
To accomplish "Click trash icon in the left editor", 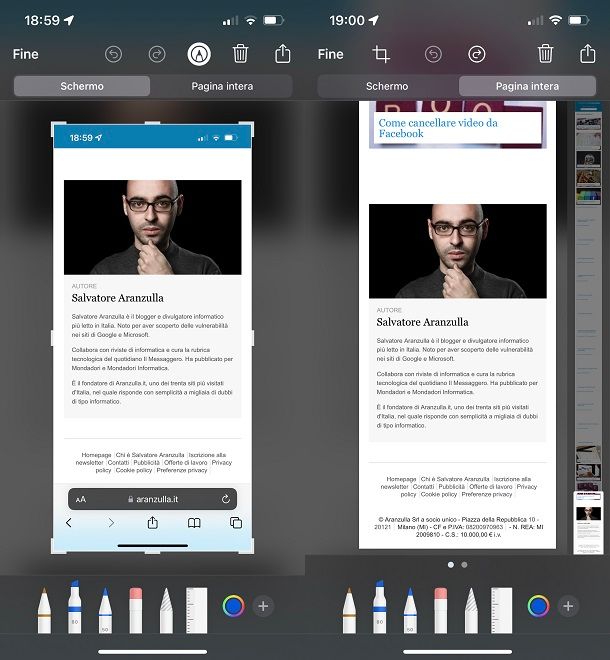I will coord(240,54).
